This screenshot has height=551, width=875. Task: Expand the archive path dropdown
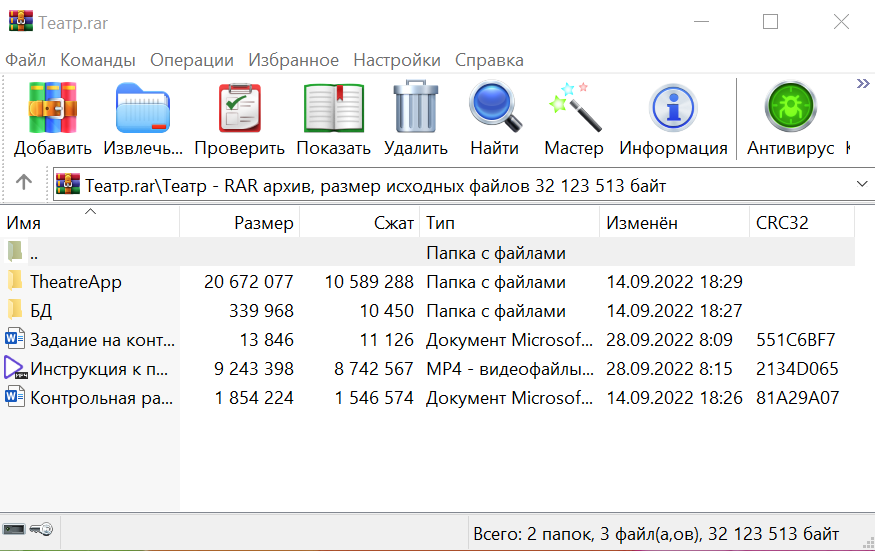click(862, 185)
